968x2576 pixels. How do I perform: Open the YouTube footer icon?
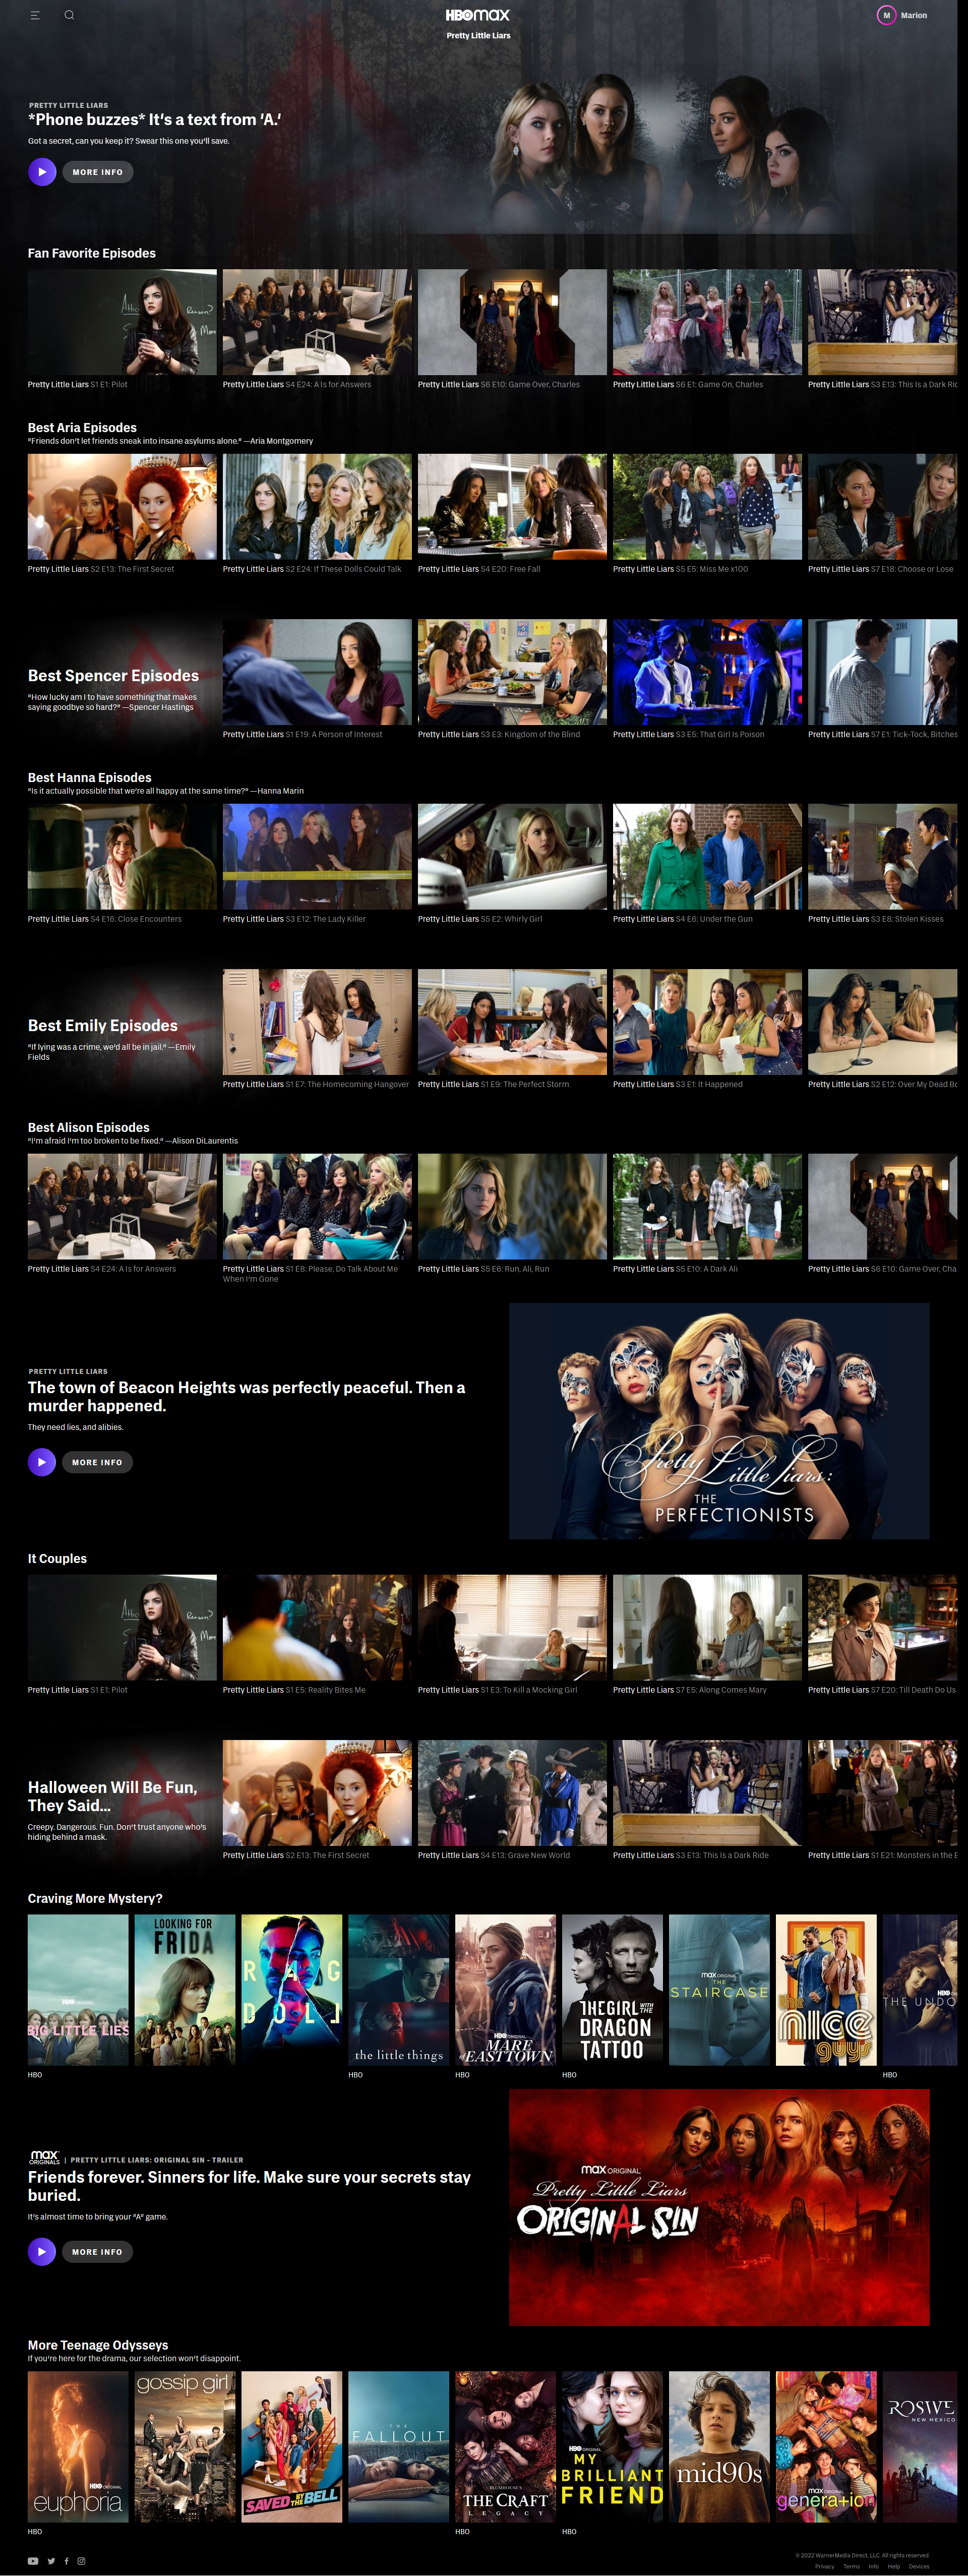pyautogui.click(x=33, y=2561)
